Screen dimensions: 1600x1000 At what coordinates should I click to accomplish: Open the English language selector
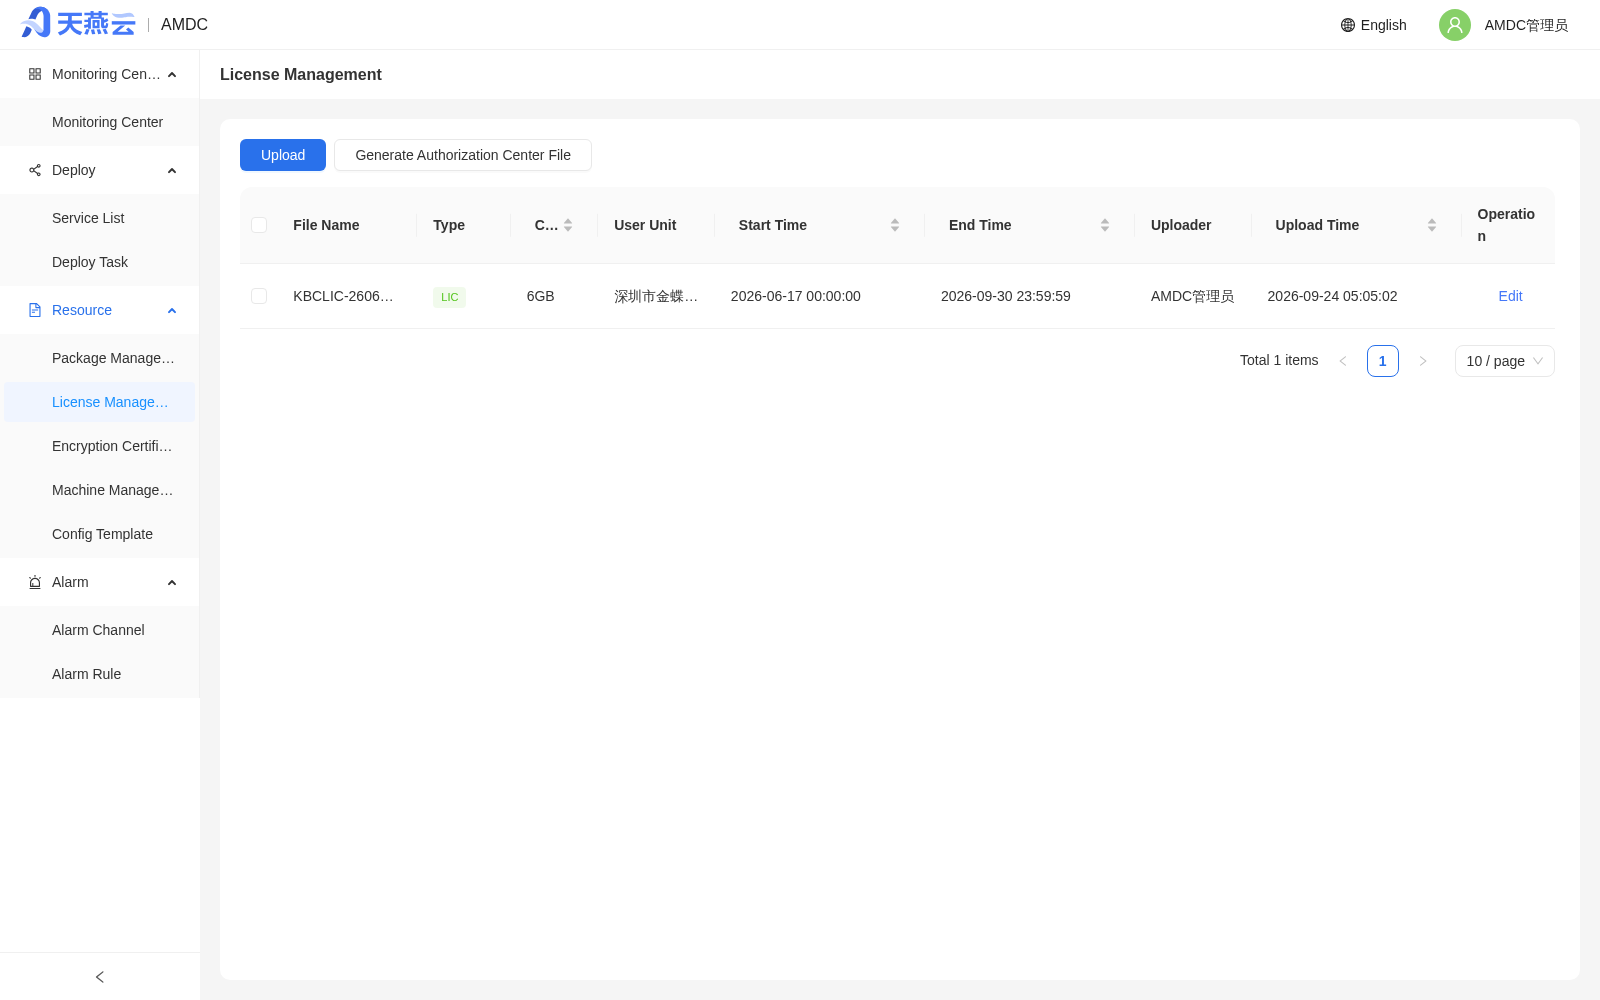click(x=1374, y=25)
